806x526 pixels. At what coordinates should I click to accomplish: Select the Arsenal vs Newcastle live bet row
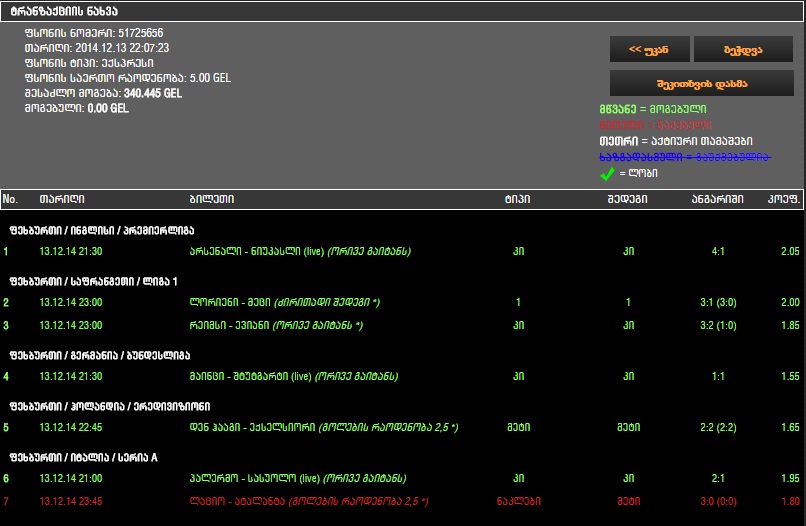(299, 251)
